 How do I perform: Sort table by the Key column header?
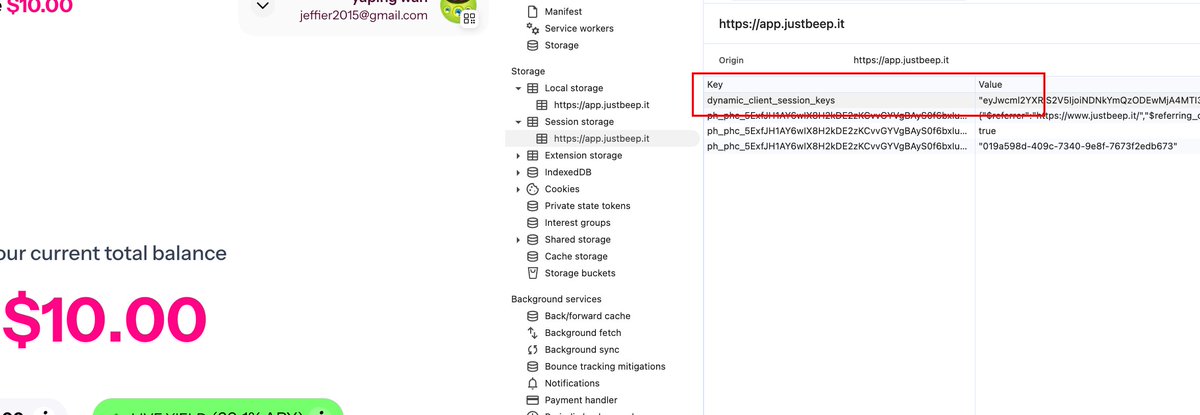click(839, 85)
